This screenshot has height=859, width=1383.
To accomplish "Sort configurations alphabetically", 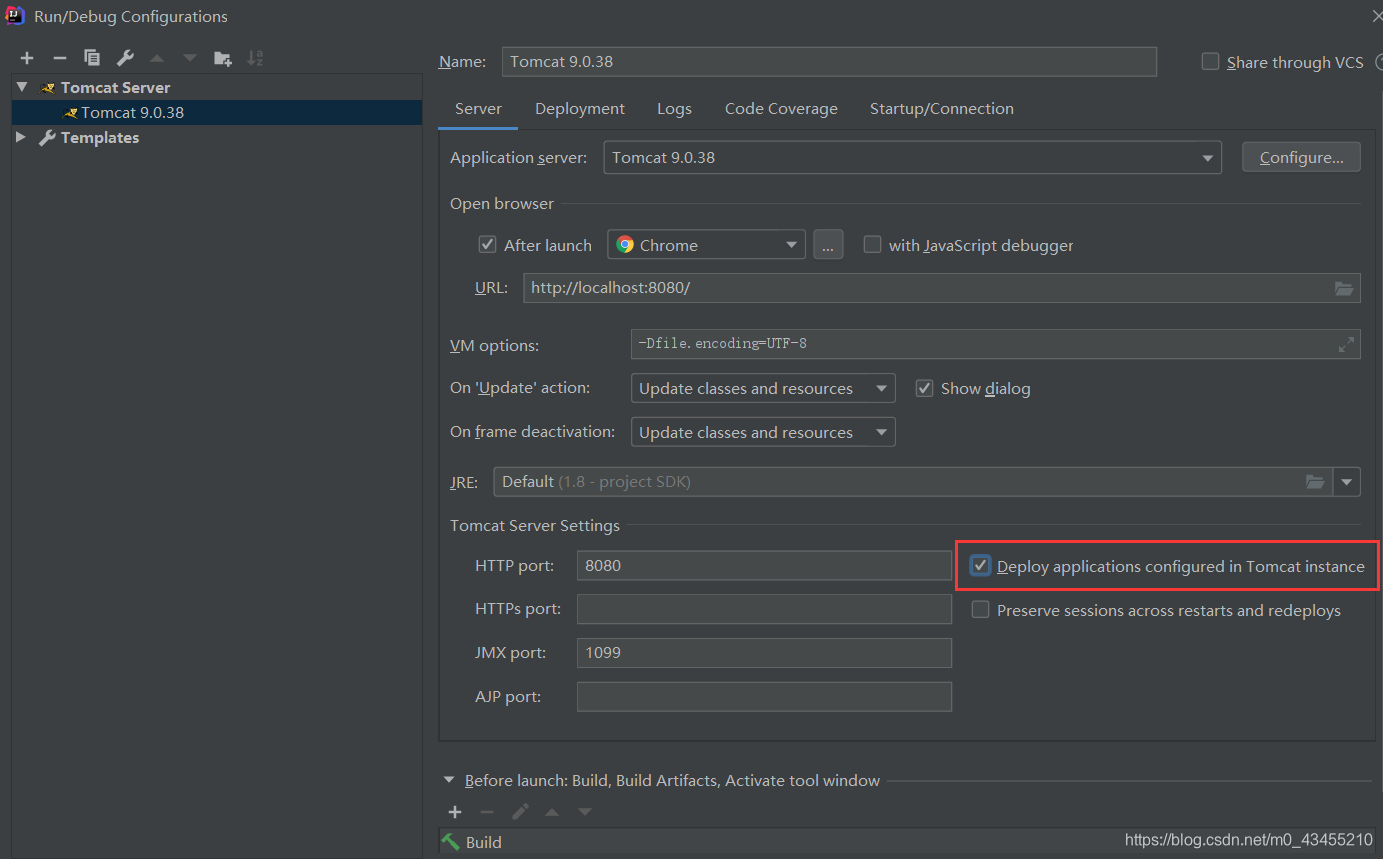I will click(x=255, y=58).
